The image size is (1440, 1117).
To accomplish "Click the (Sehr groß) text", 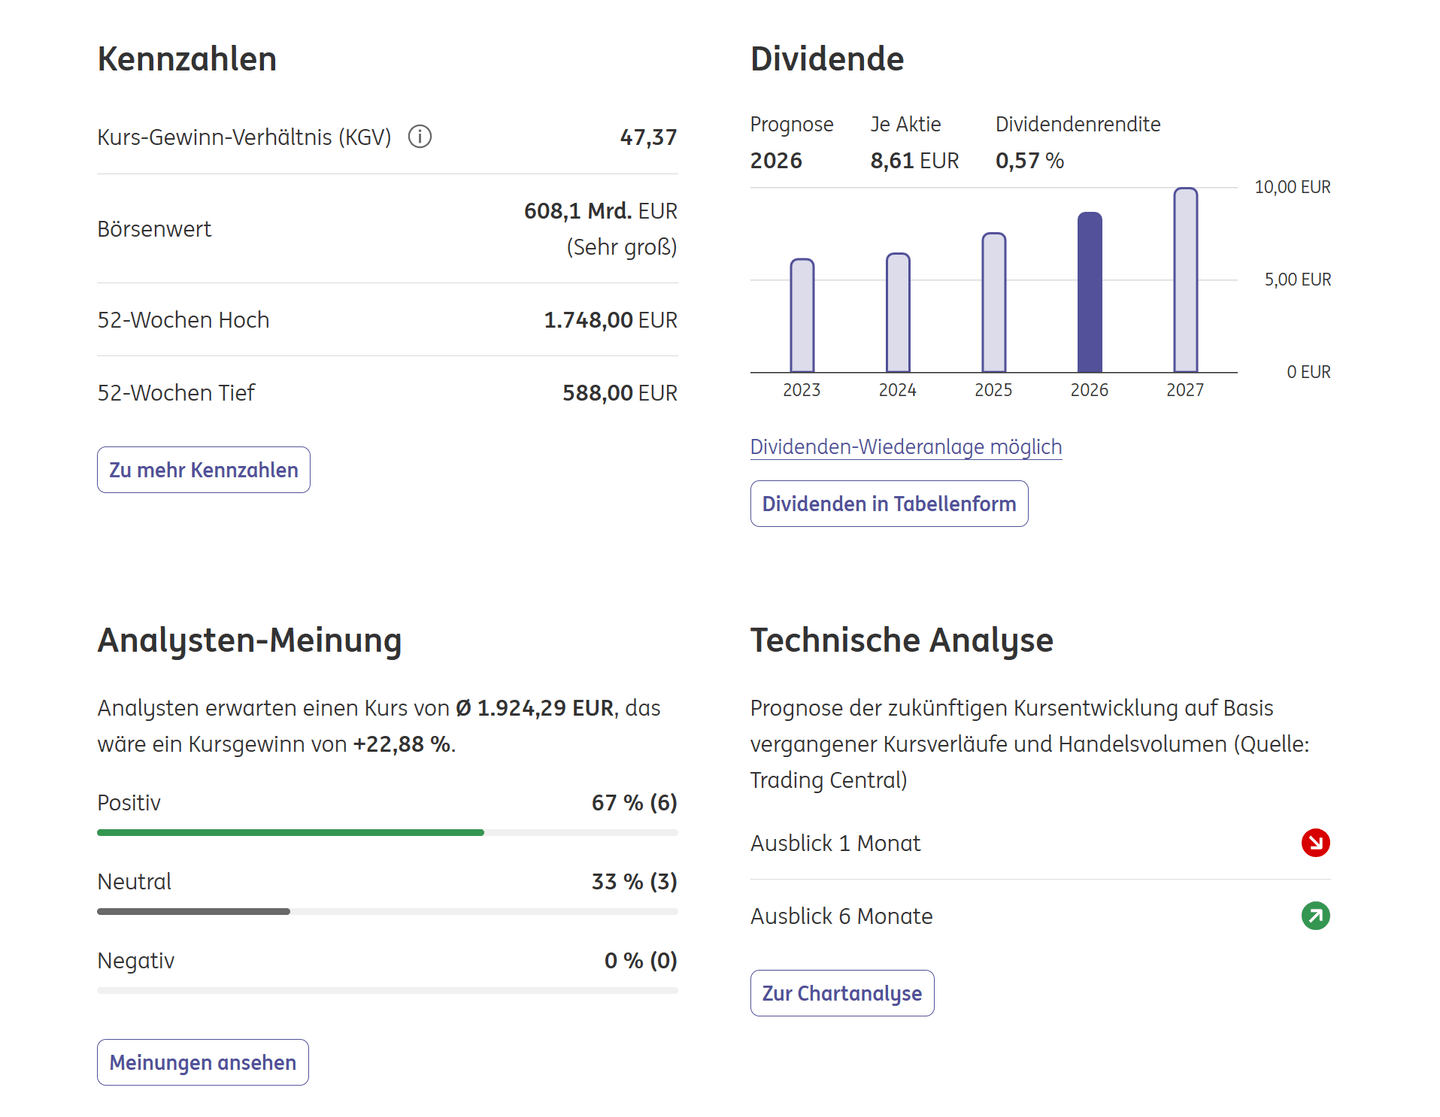I will [x=622, y=247].
